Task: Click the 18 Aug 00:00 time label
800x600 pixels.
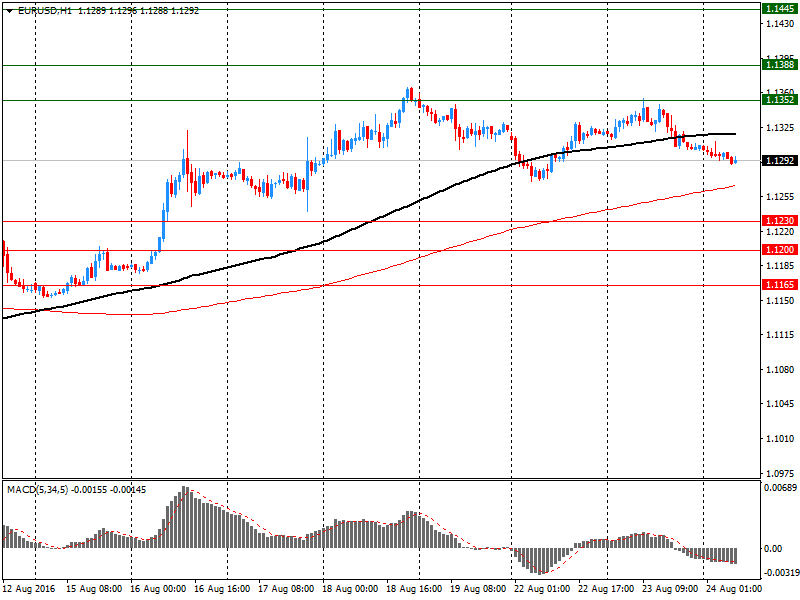Action: click(350, 589)
